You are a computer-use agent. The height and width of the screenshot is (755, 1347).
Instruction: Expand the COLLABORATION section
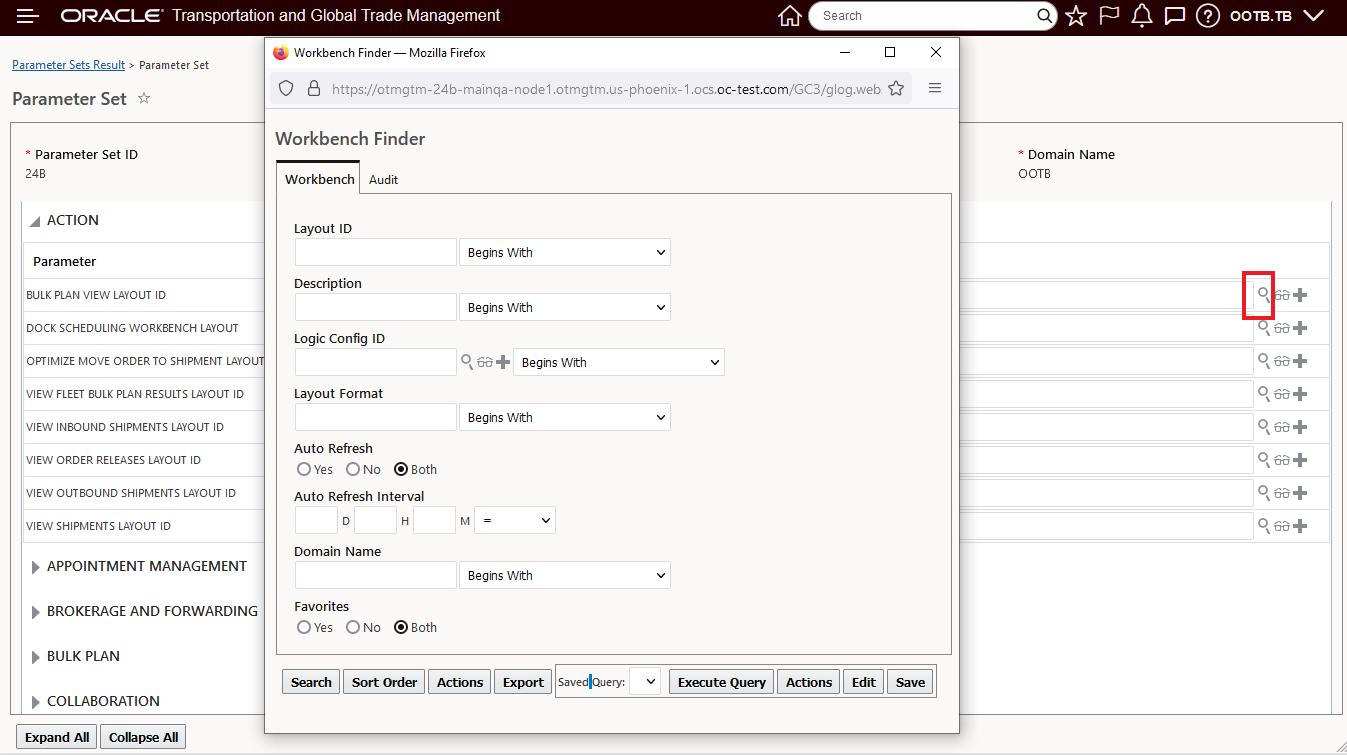point(36,702)
